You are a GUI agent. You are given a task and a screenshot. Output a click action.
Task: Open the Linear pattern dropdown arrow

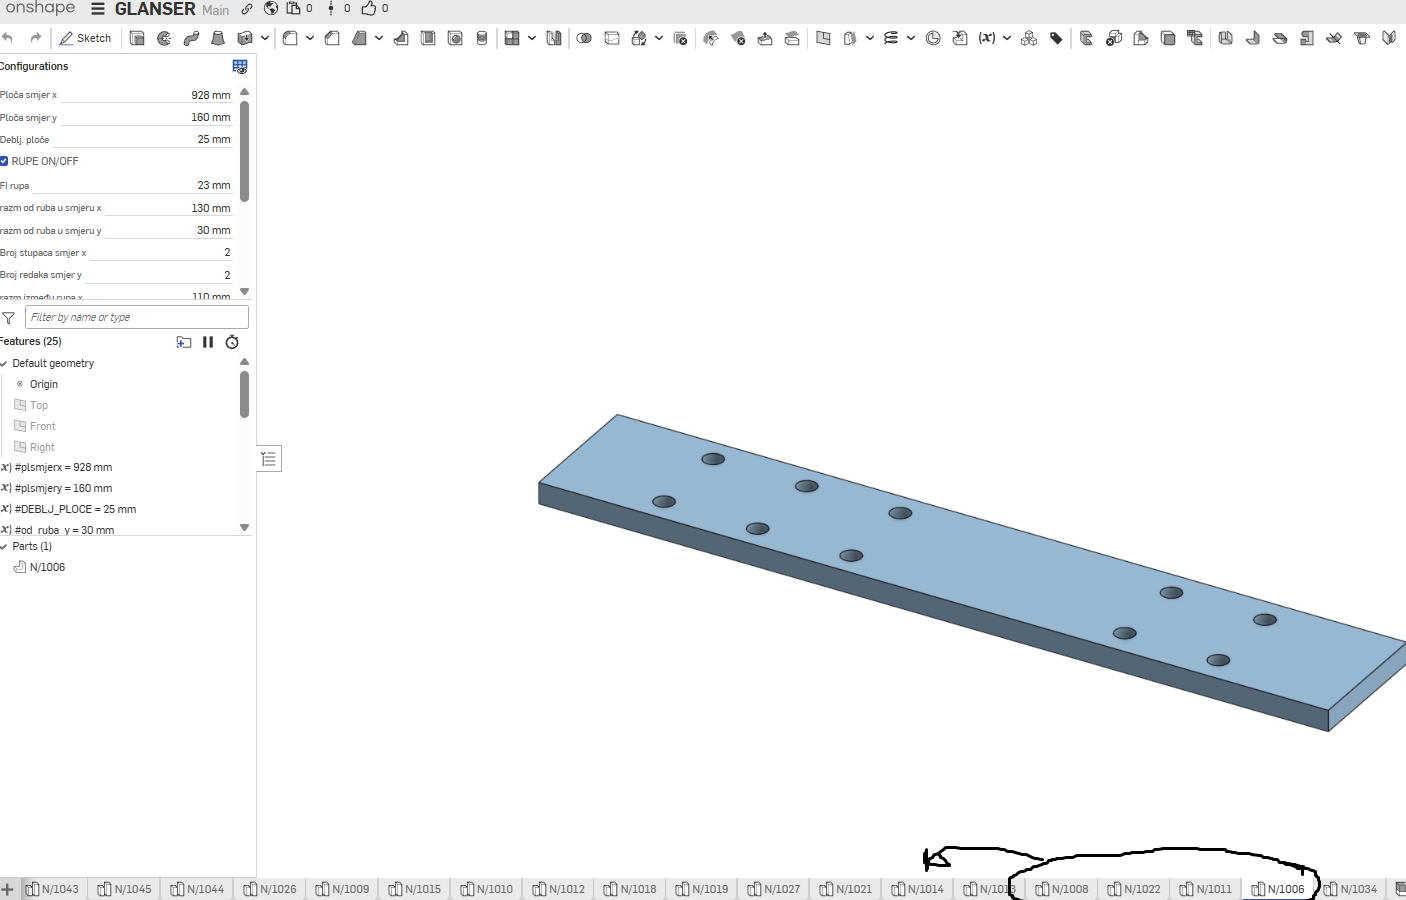[532, 38]
